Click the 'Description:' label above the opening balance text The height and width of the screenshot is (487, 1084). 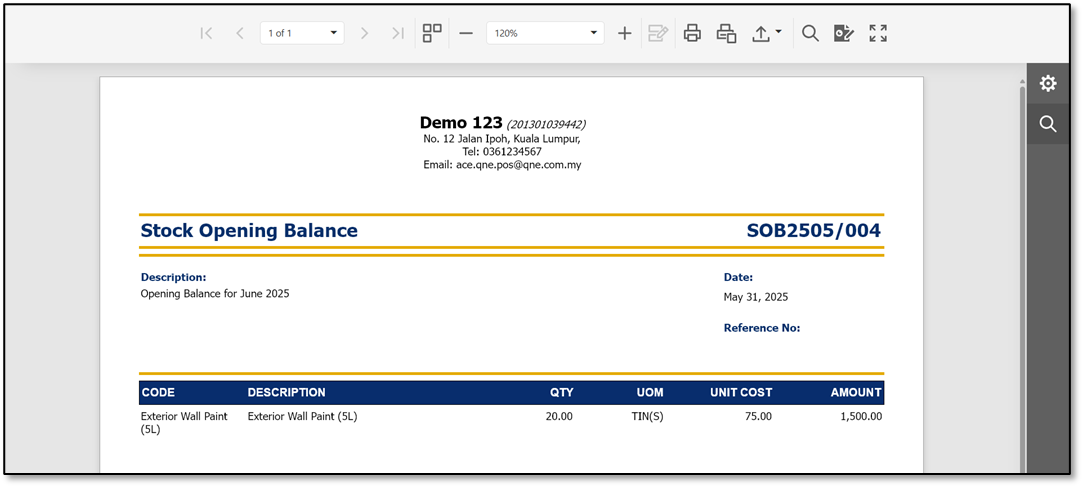[174, 277]
